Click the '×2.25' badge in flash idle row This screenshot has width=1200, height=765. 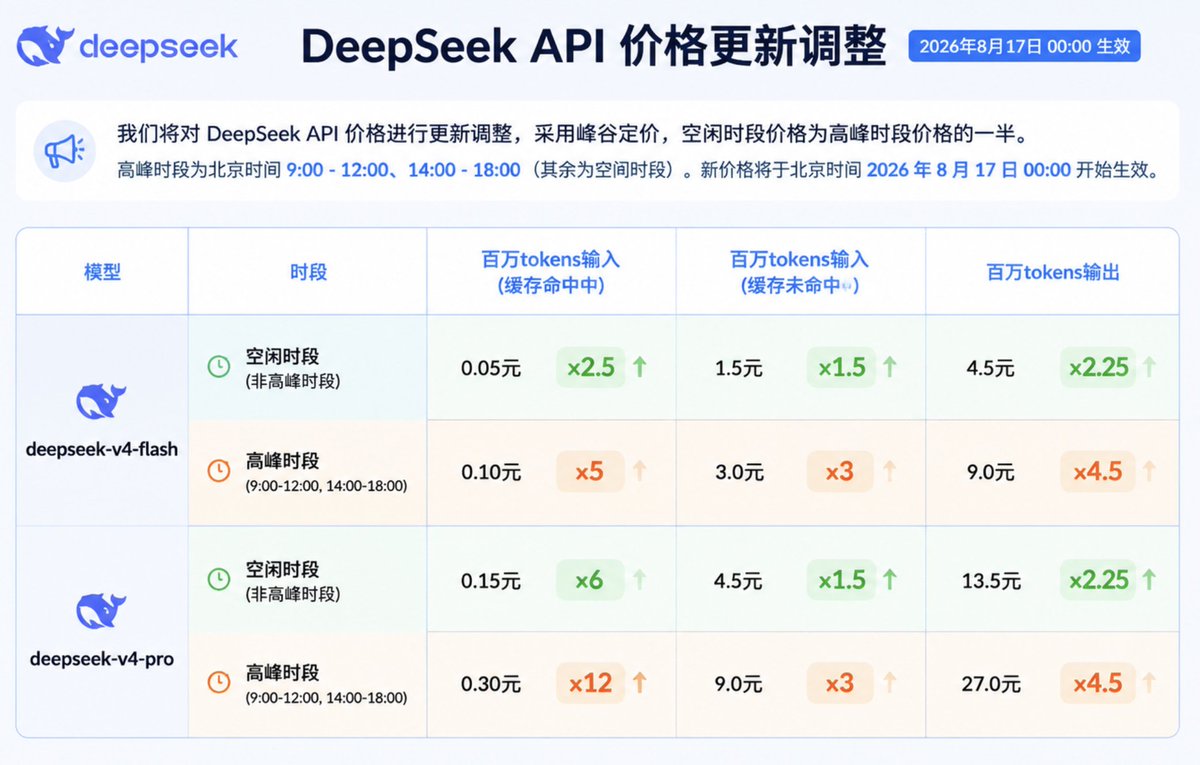[x=1098, y=367]
